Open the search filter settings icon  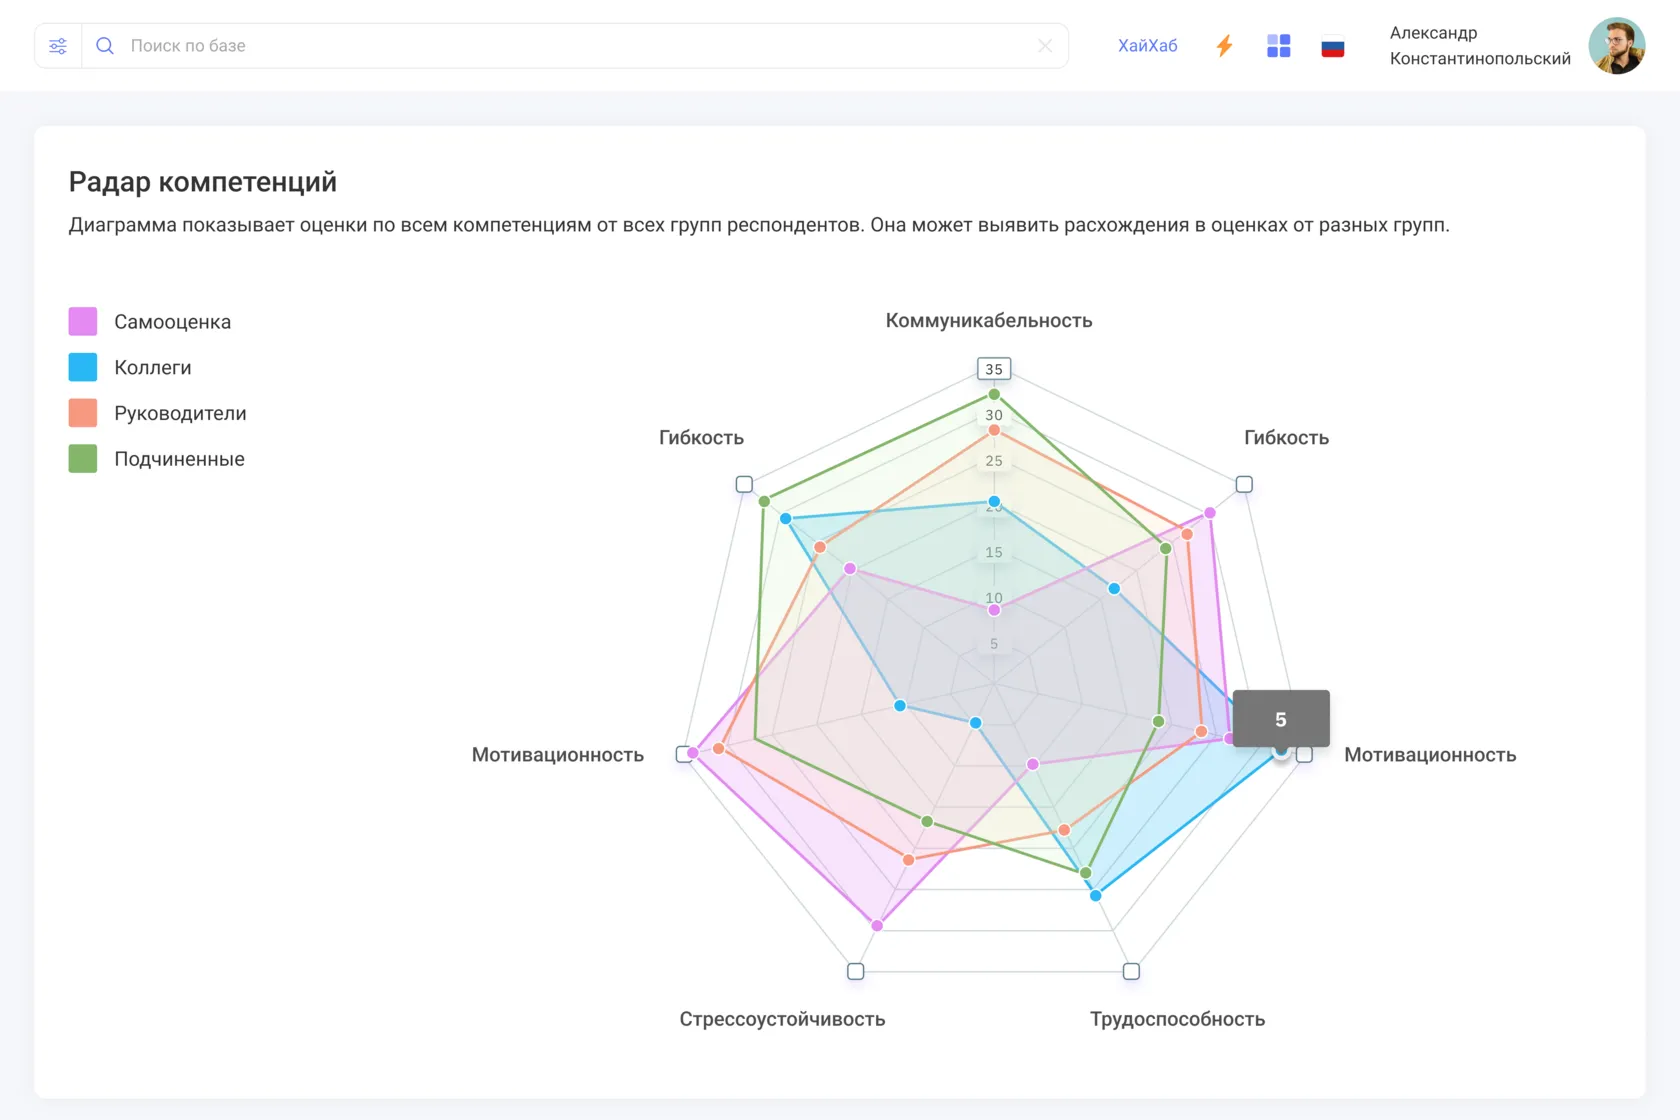58,46
